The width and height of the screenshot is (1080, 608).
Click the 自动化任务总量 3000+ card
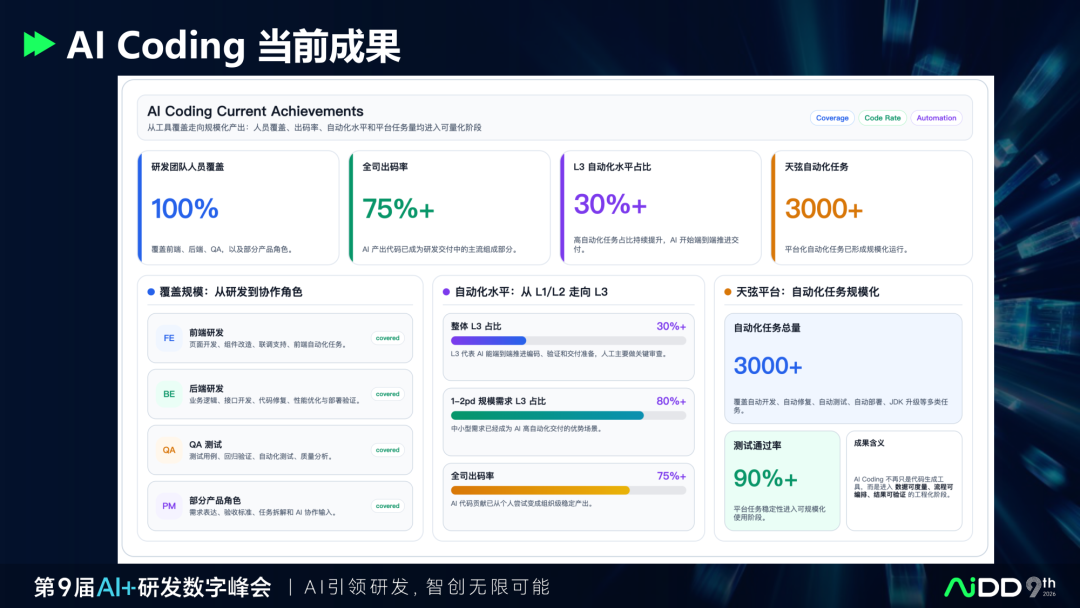tap(843, 368)
